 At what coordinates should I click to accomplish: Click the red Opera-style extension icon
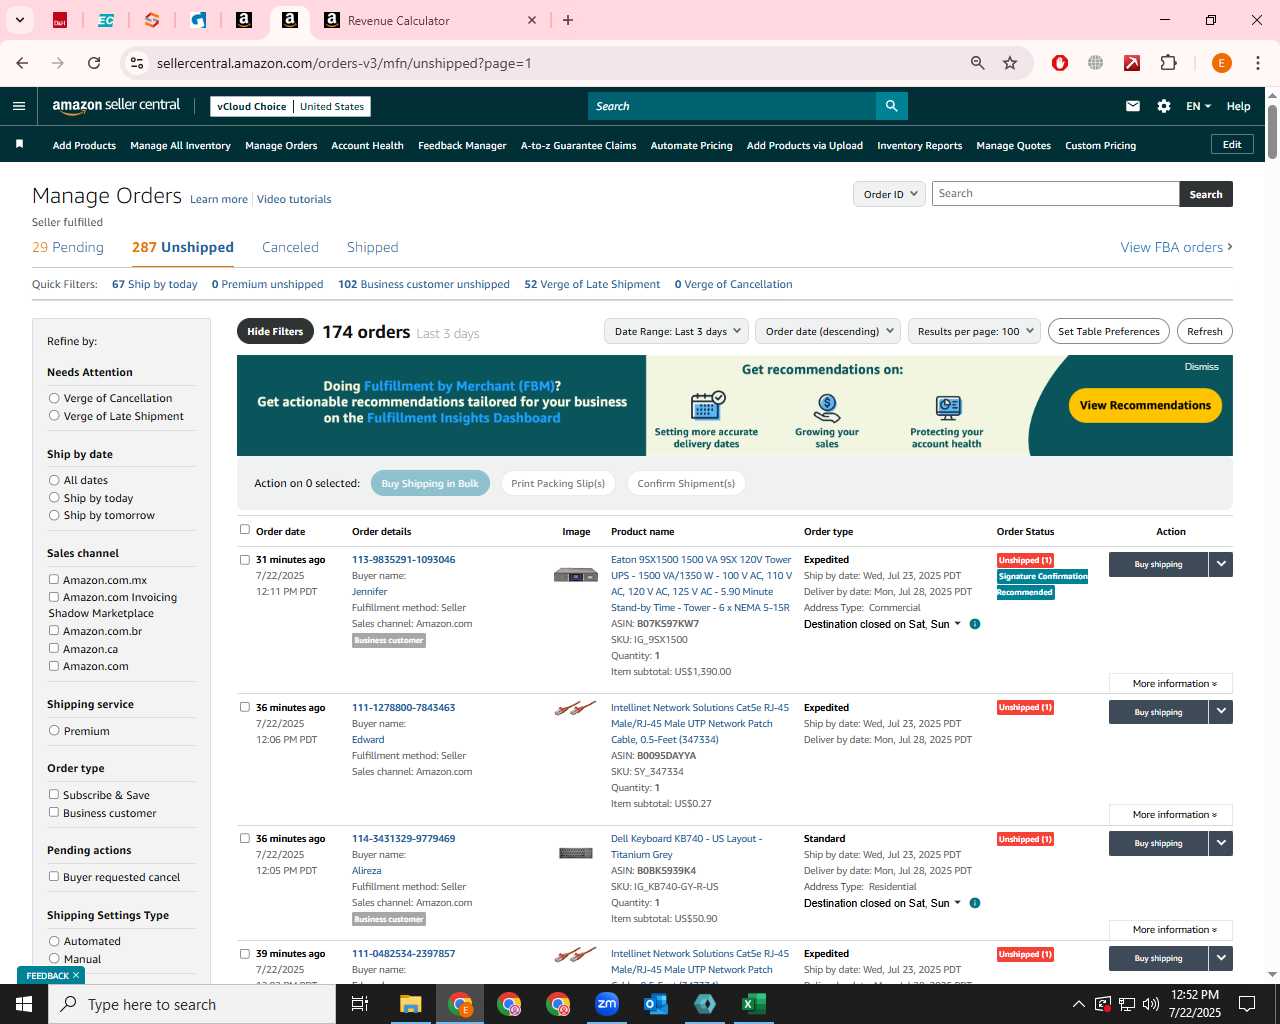click(x=1060, y=63)
